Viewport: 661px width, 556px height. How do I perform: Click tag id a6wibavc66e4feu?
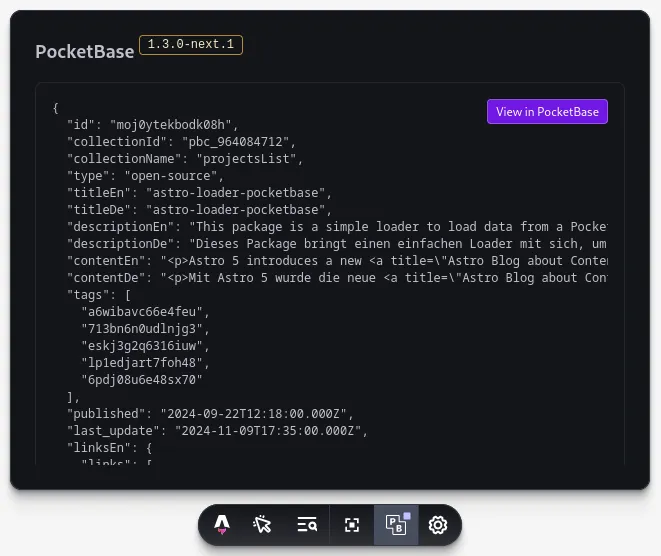[x=145, y=312]
